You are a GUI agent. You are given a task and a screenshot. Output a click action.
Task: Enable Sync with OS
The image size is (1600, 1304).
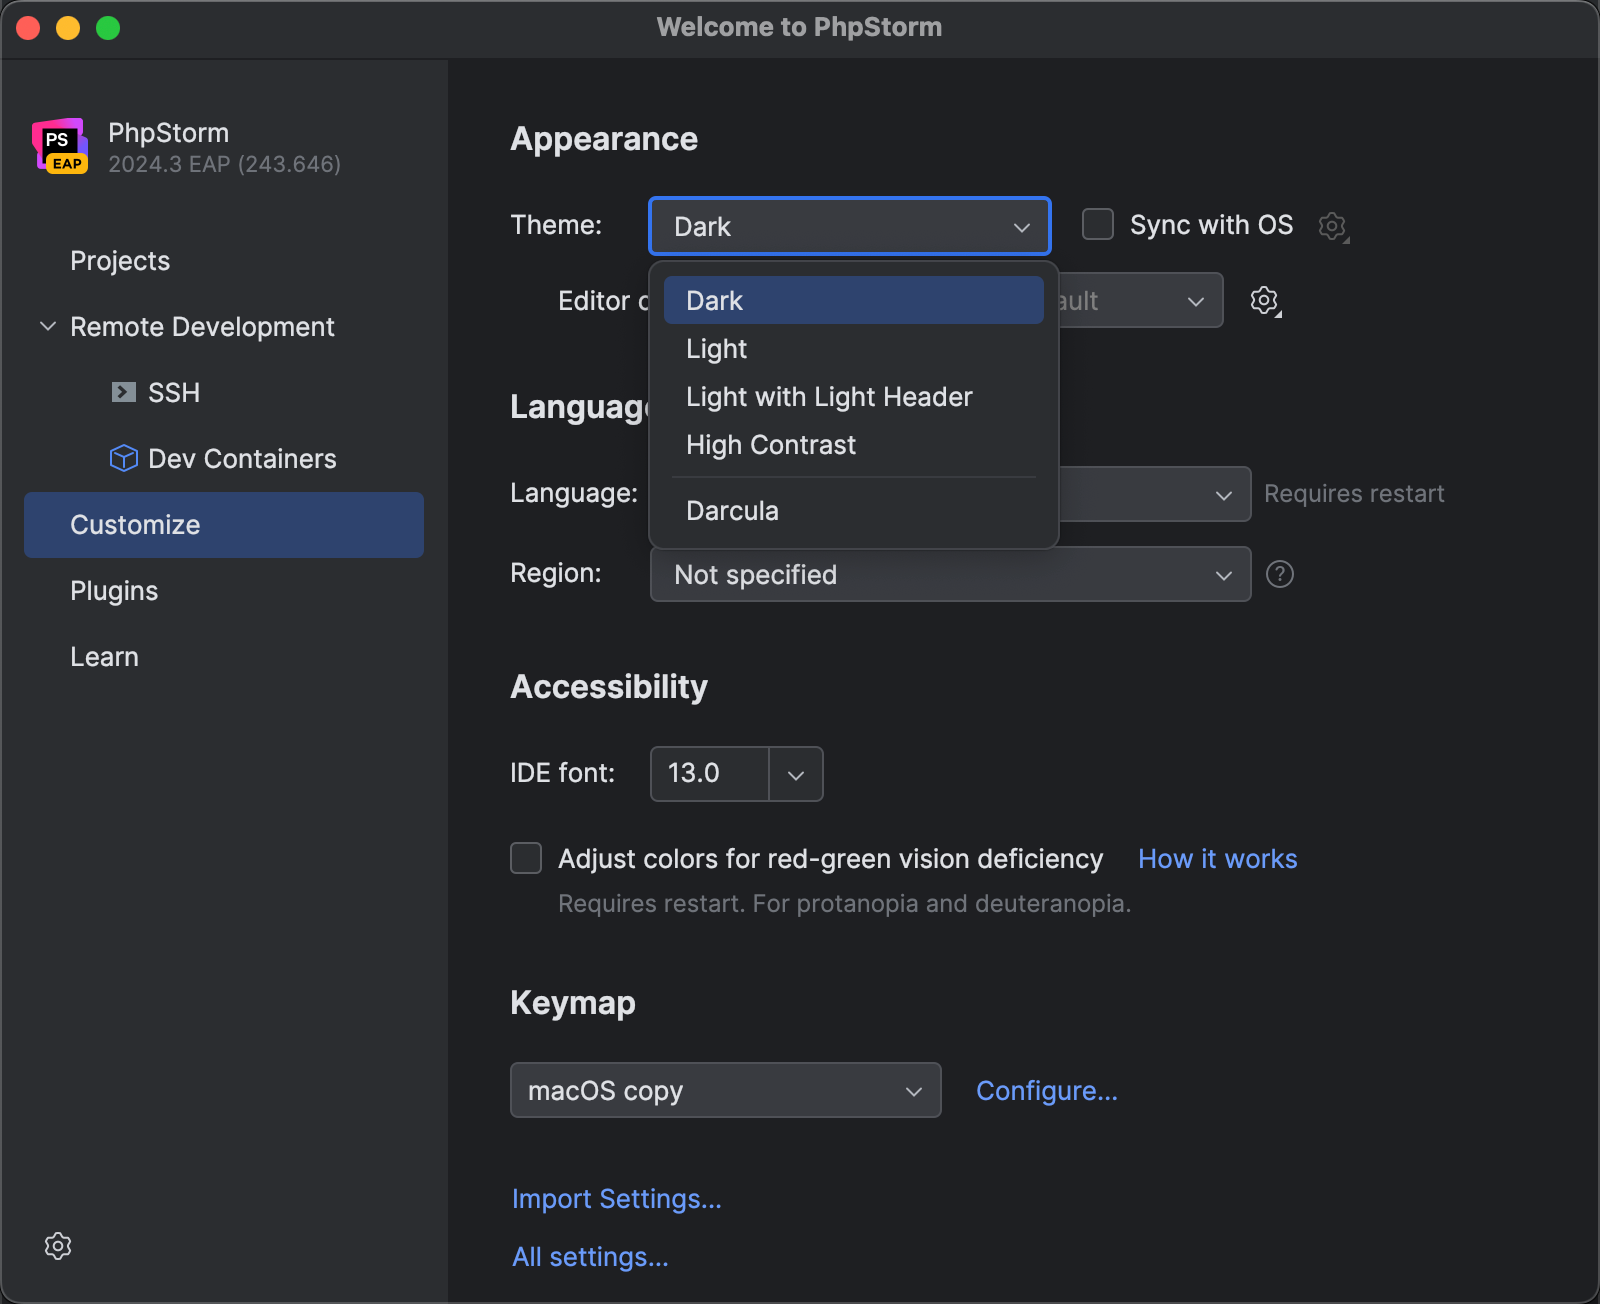coord(1097,224)
